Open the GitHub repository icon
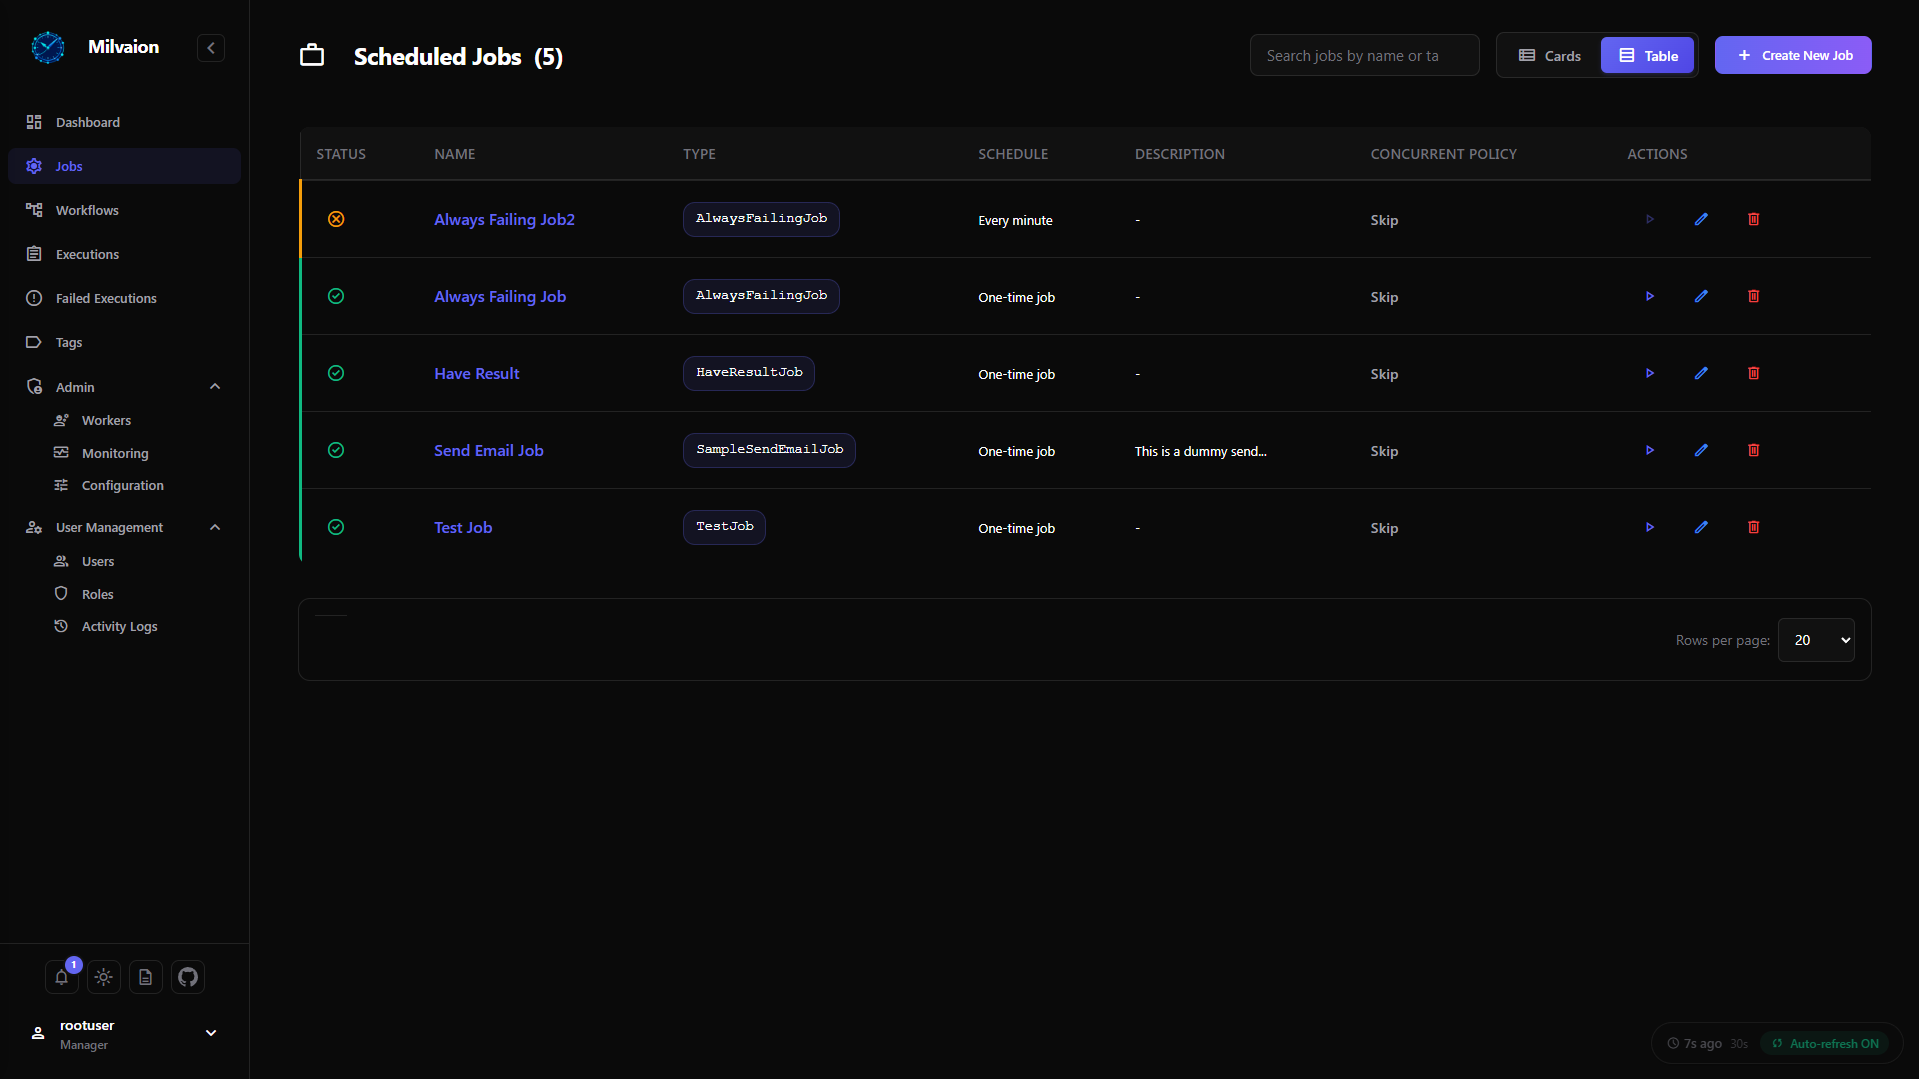The width and height of the screenshot is (1919, 1079). [x=188, y=977]
